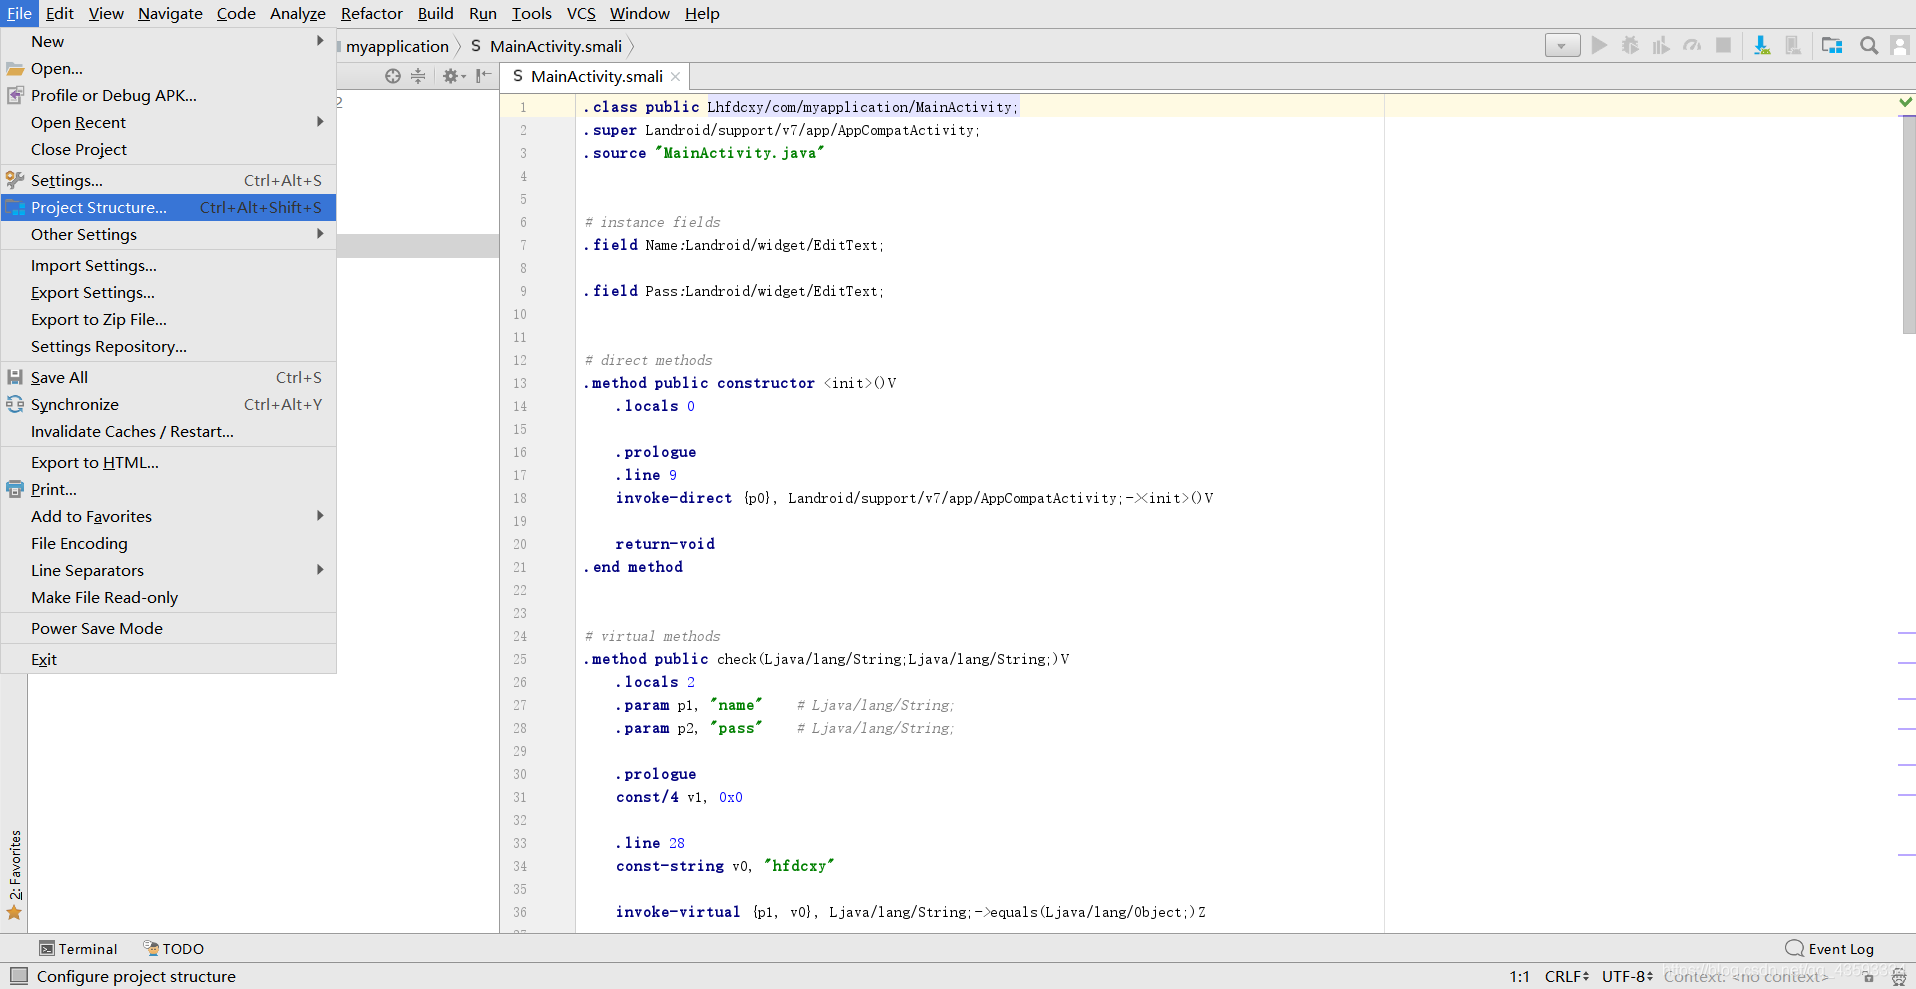Change the UTF-8 file encoding
This screenshot has height=989, width=1916.
1627,976
